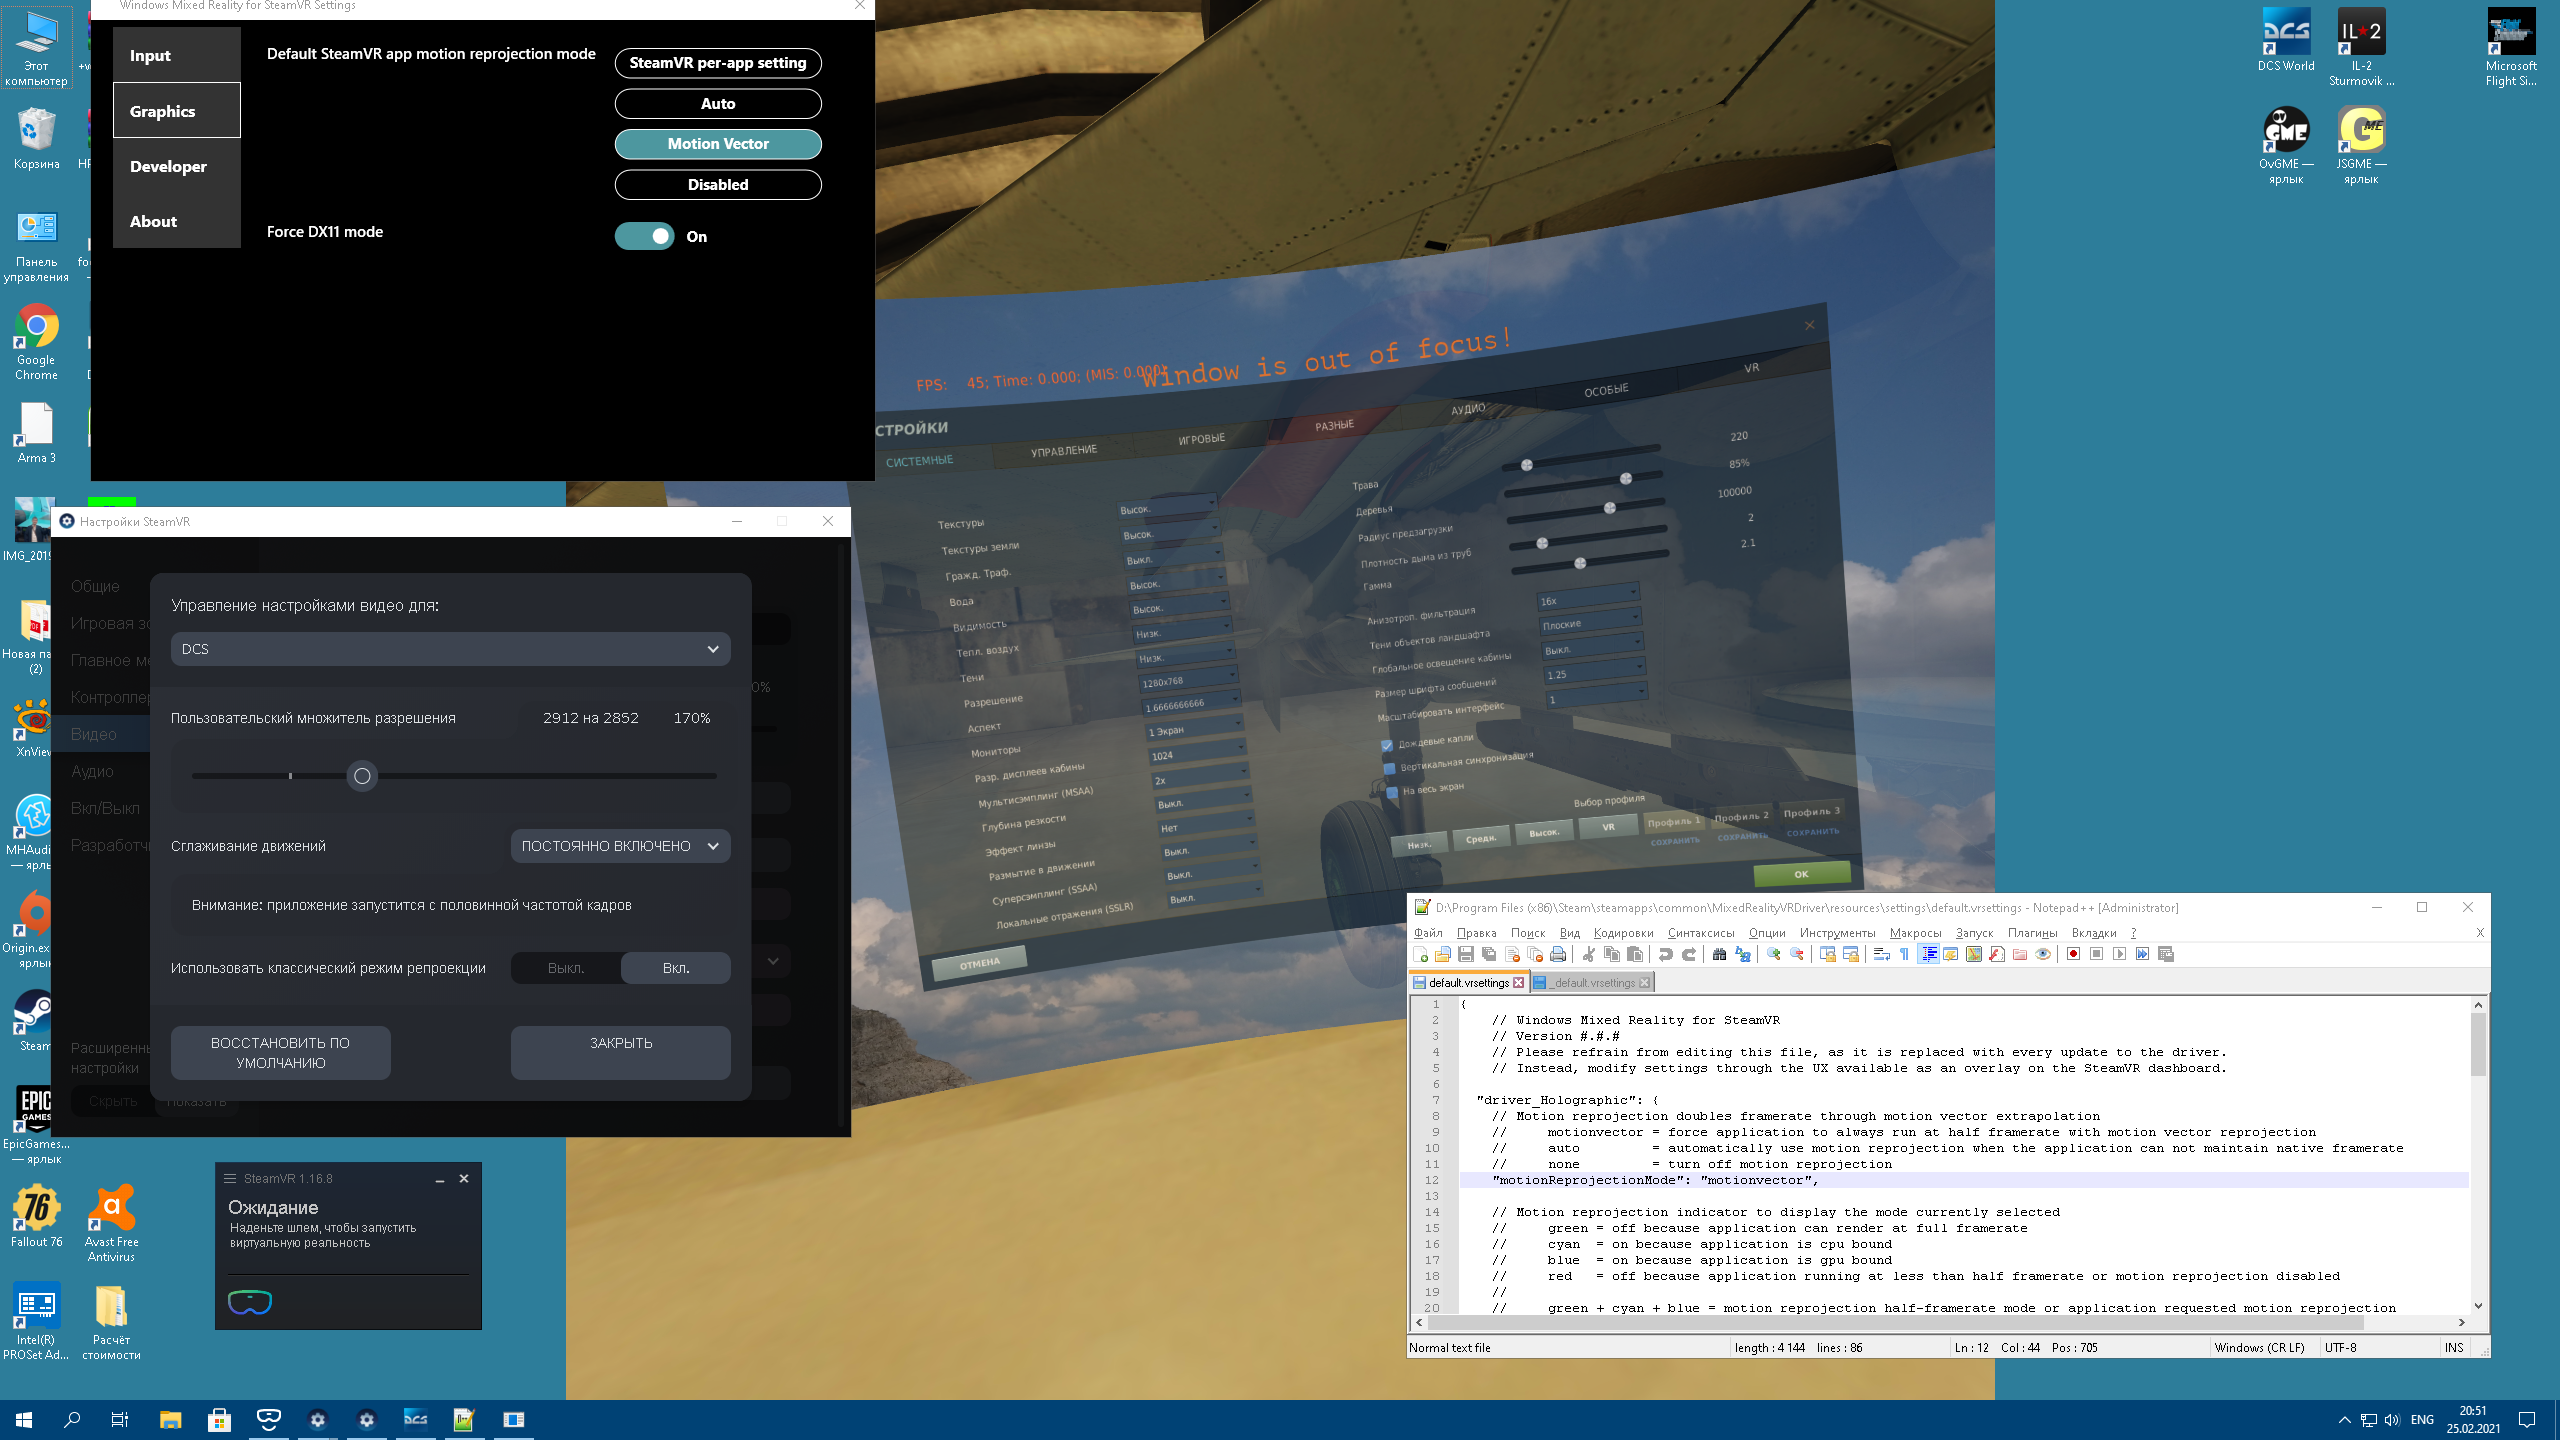Click the Zoom in magnifier in Notepad++
This screenshot has height=1440, width=2560.
click(x=1774, y=954)
